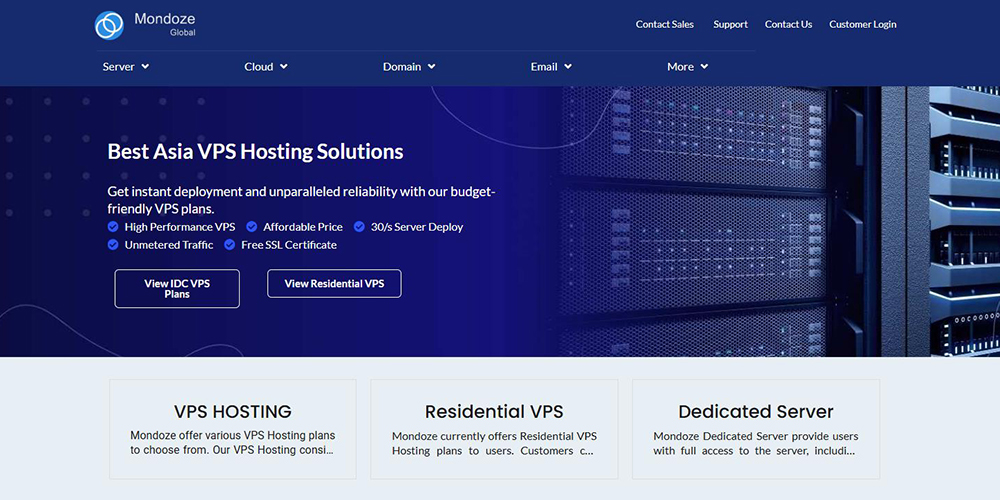The image size is (1000, 500).
Task: Click checkmark icon before 30/s Server Deploy
Action: pos(359,226)
